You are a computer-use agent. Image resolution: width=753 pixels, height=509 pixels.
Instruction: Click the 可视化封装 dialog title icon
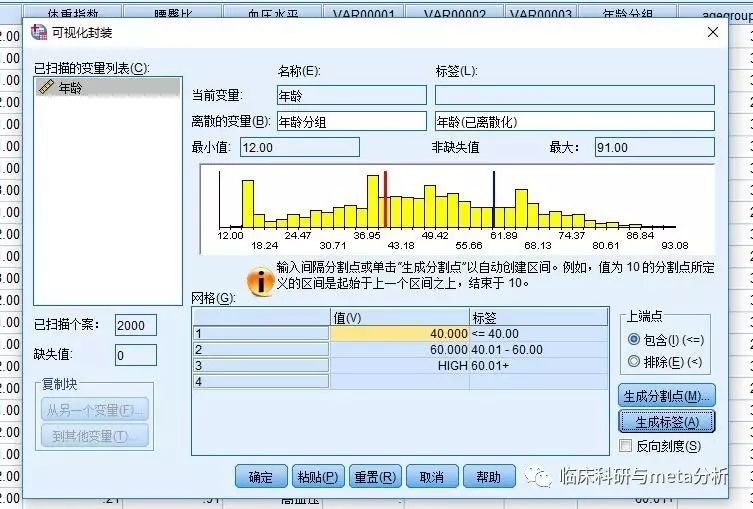(39, 32)
